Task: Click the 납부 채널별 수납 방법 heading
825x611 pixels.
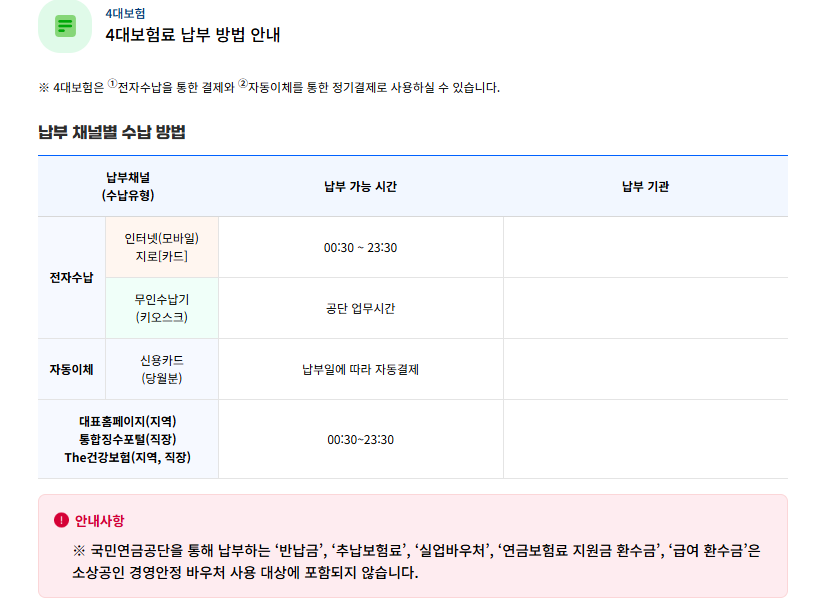Action: pos(111,133)
